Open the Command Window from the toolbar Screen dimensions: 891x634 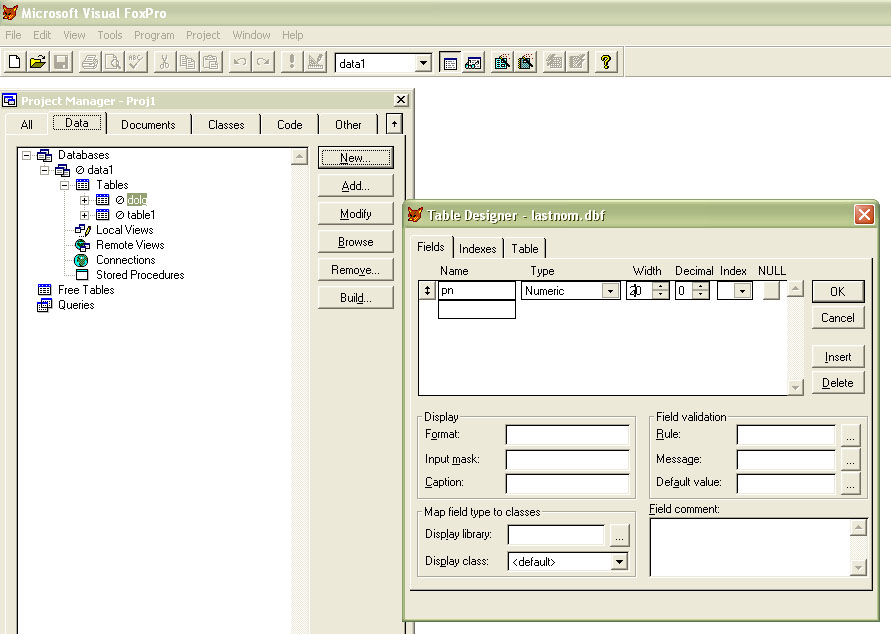tap(450, 62)
